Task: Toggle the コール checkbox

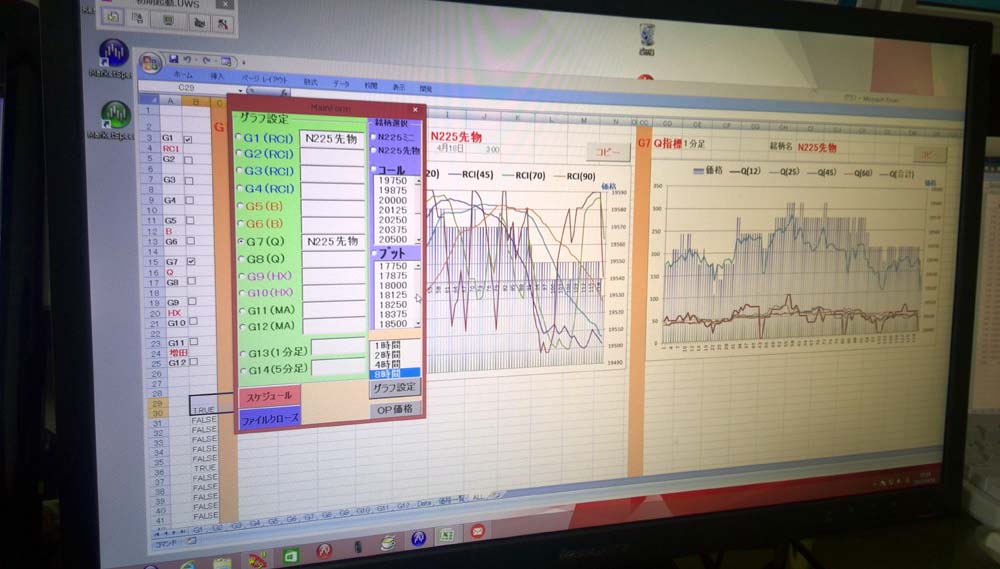Action: tap(374, 170)
